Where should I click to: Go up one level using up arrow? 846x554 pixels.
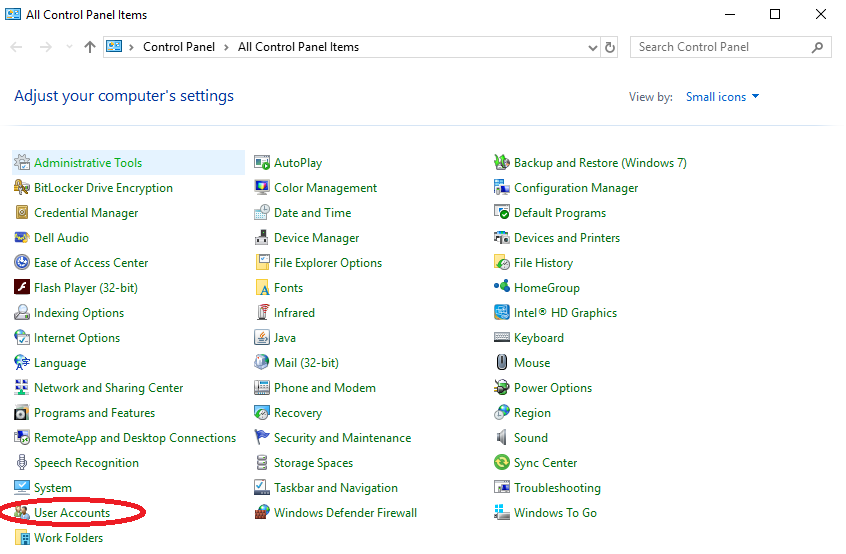(x=90, y=47)
